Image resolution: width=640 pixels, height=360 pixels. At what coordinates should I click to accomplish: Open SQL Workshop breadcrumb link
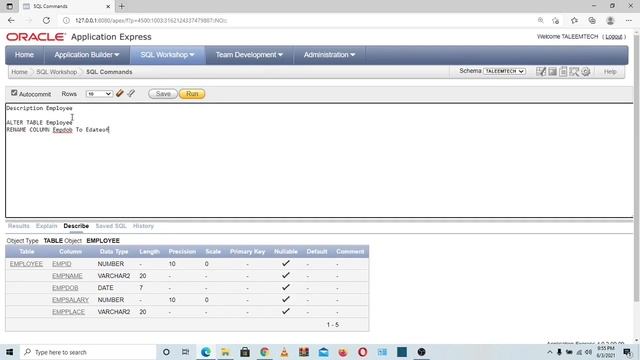pyautogui.click(x=56, y=72)
